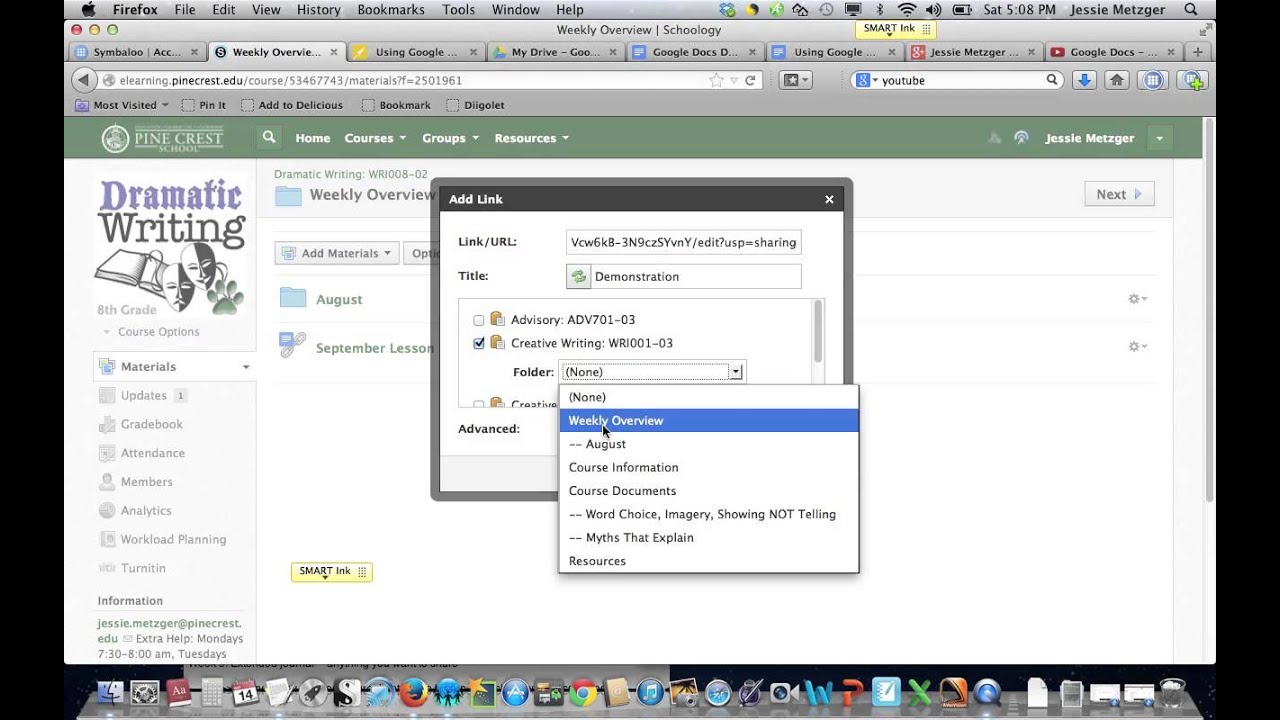Click the Firefox back arrow button

pyautogui.click(x=84, y=80)
